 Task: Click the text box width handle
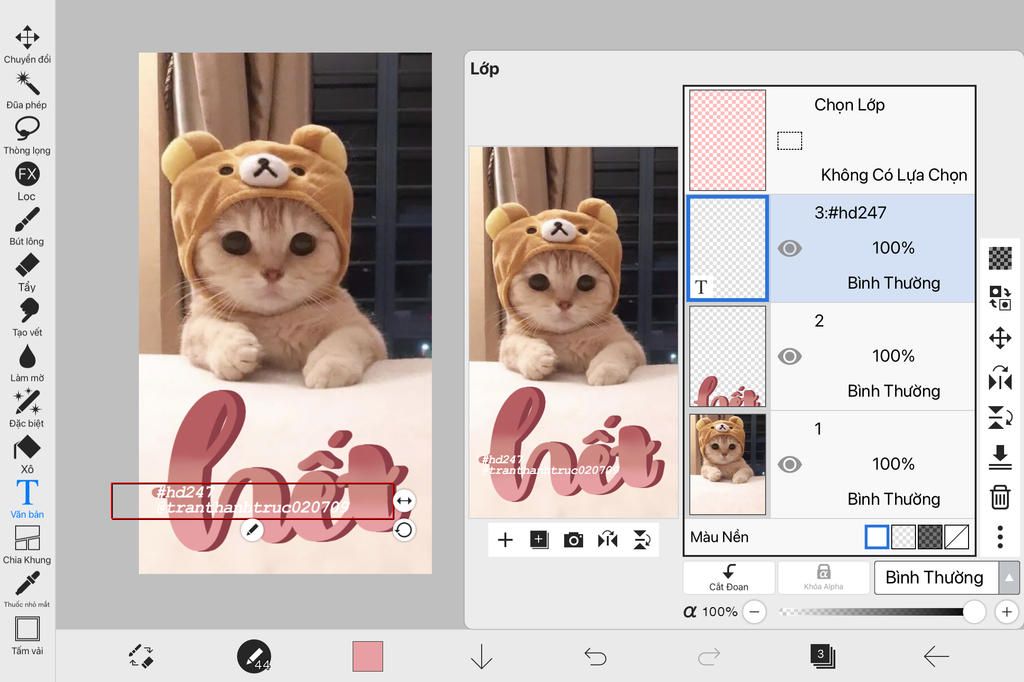[x=404, y=501]
